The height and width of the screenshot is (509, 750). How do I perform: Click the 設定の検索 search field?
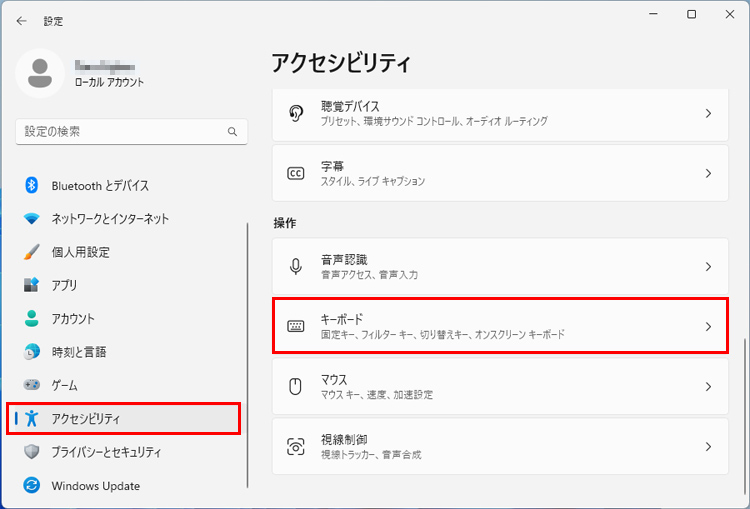[120, 131]
